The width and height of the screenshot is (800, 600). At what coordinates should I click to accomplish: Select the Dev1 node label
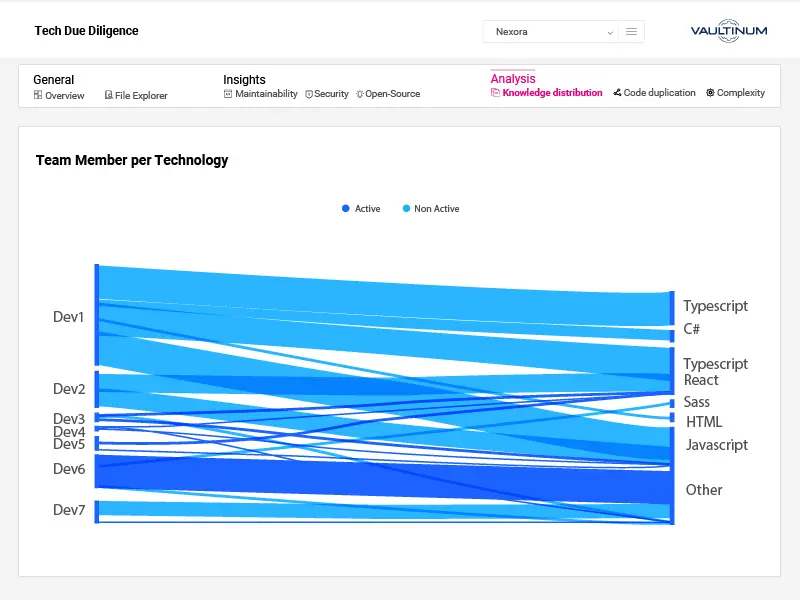[68, 317]
